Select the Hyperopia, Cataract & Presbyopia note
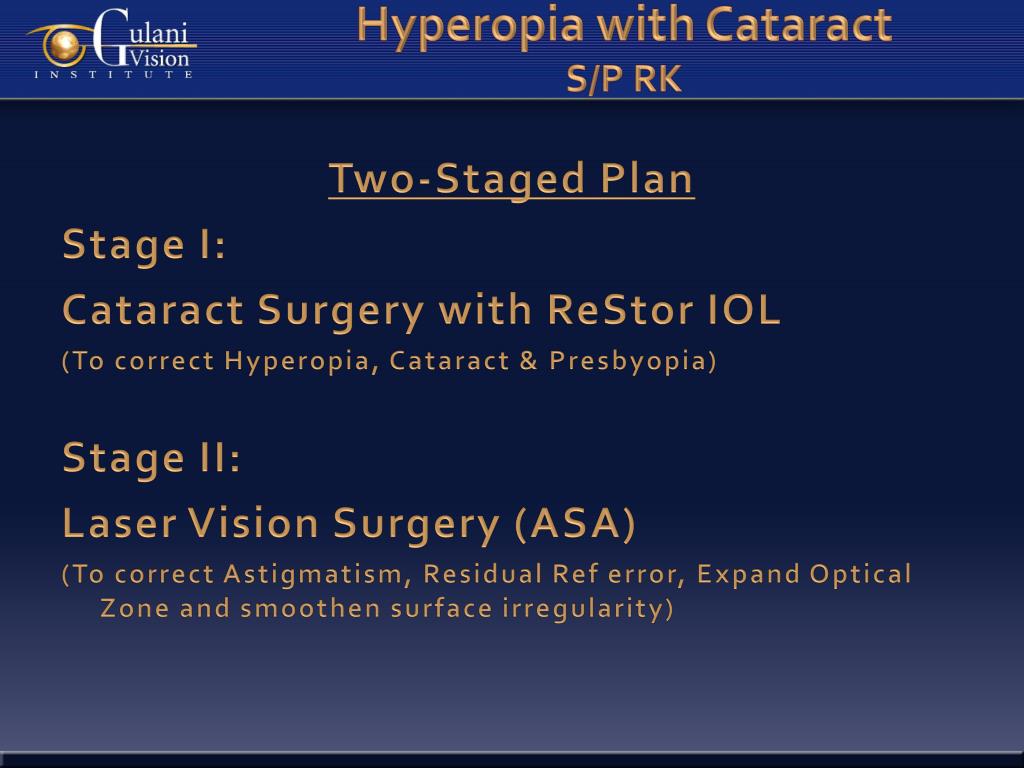The image size is (1024, 768). 389,361
